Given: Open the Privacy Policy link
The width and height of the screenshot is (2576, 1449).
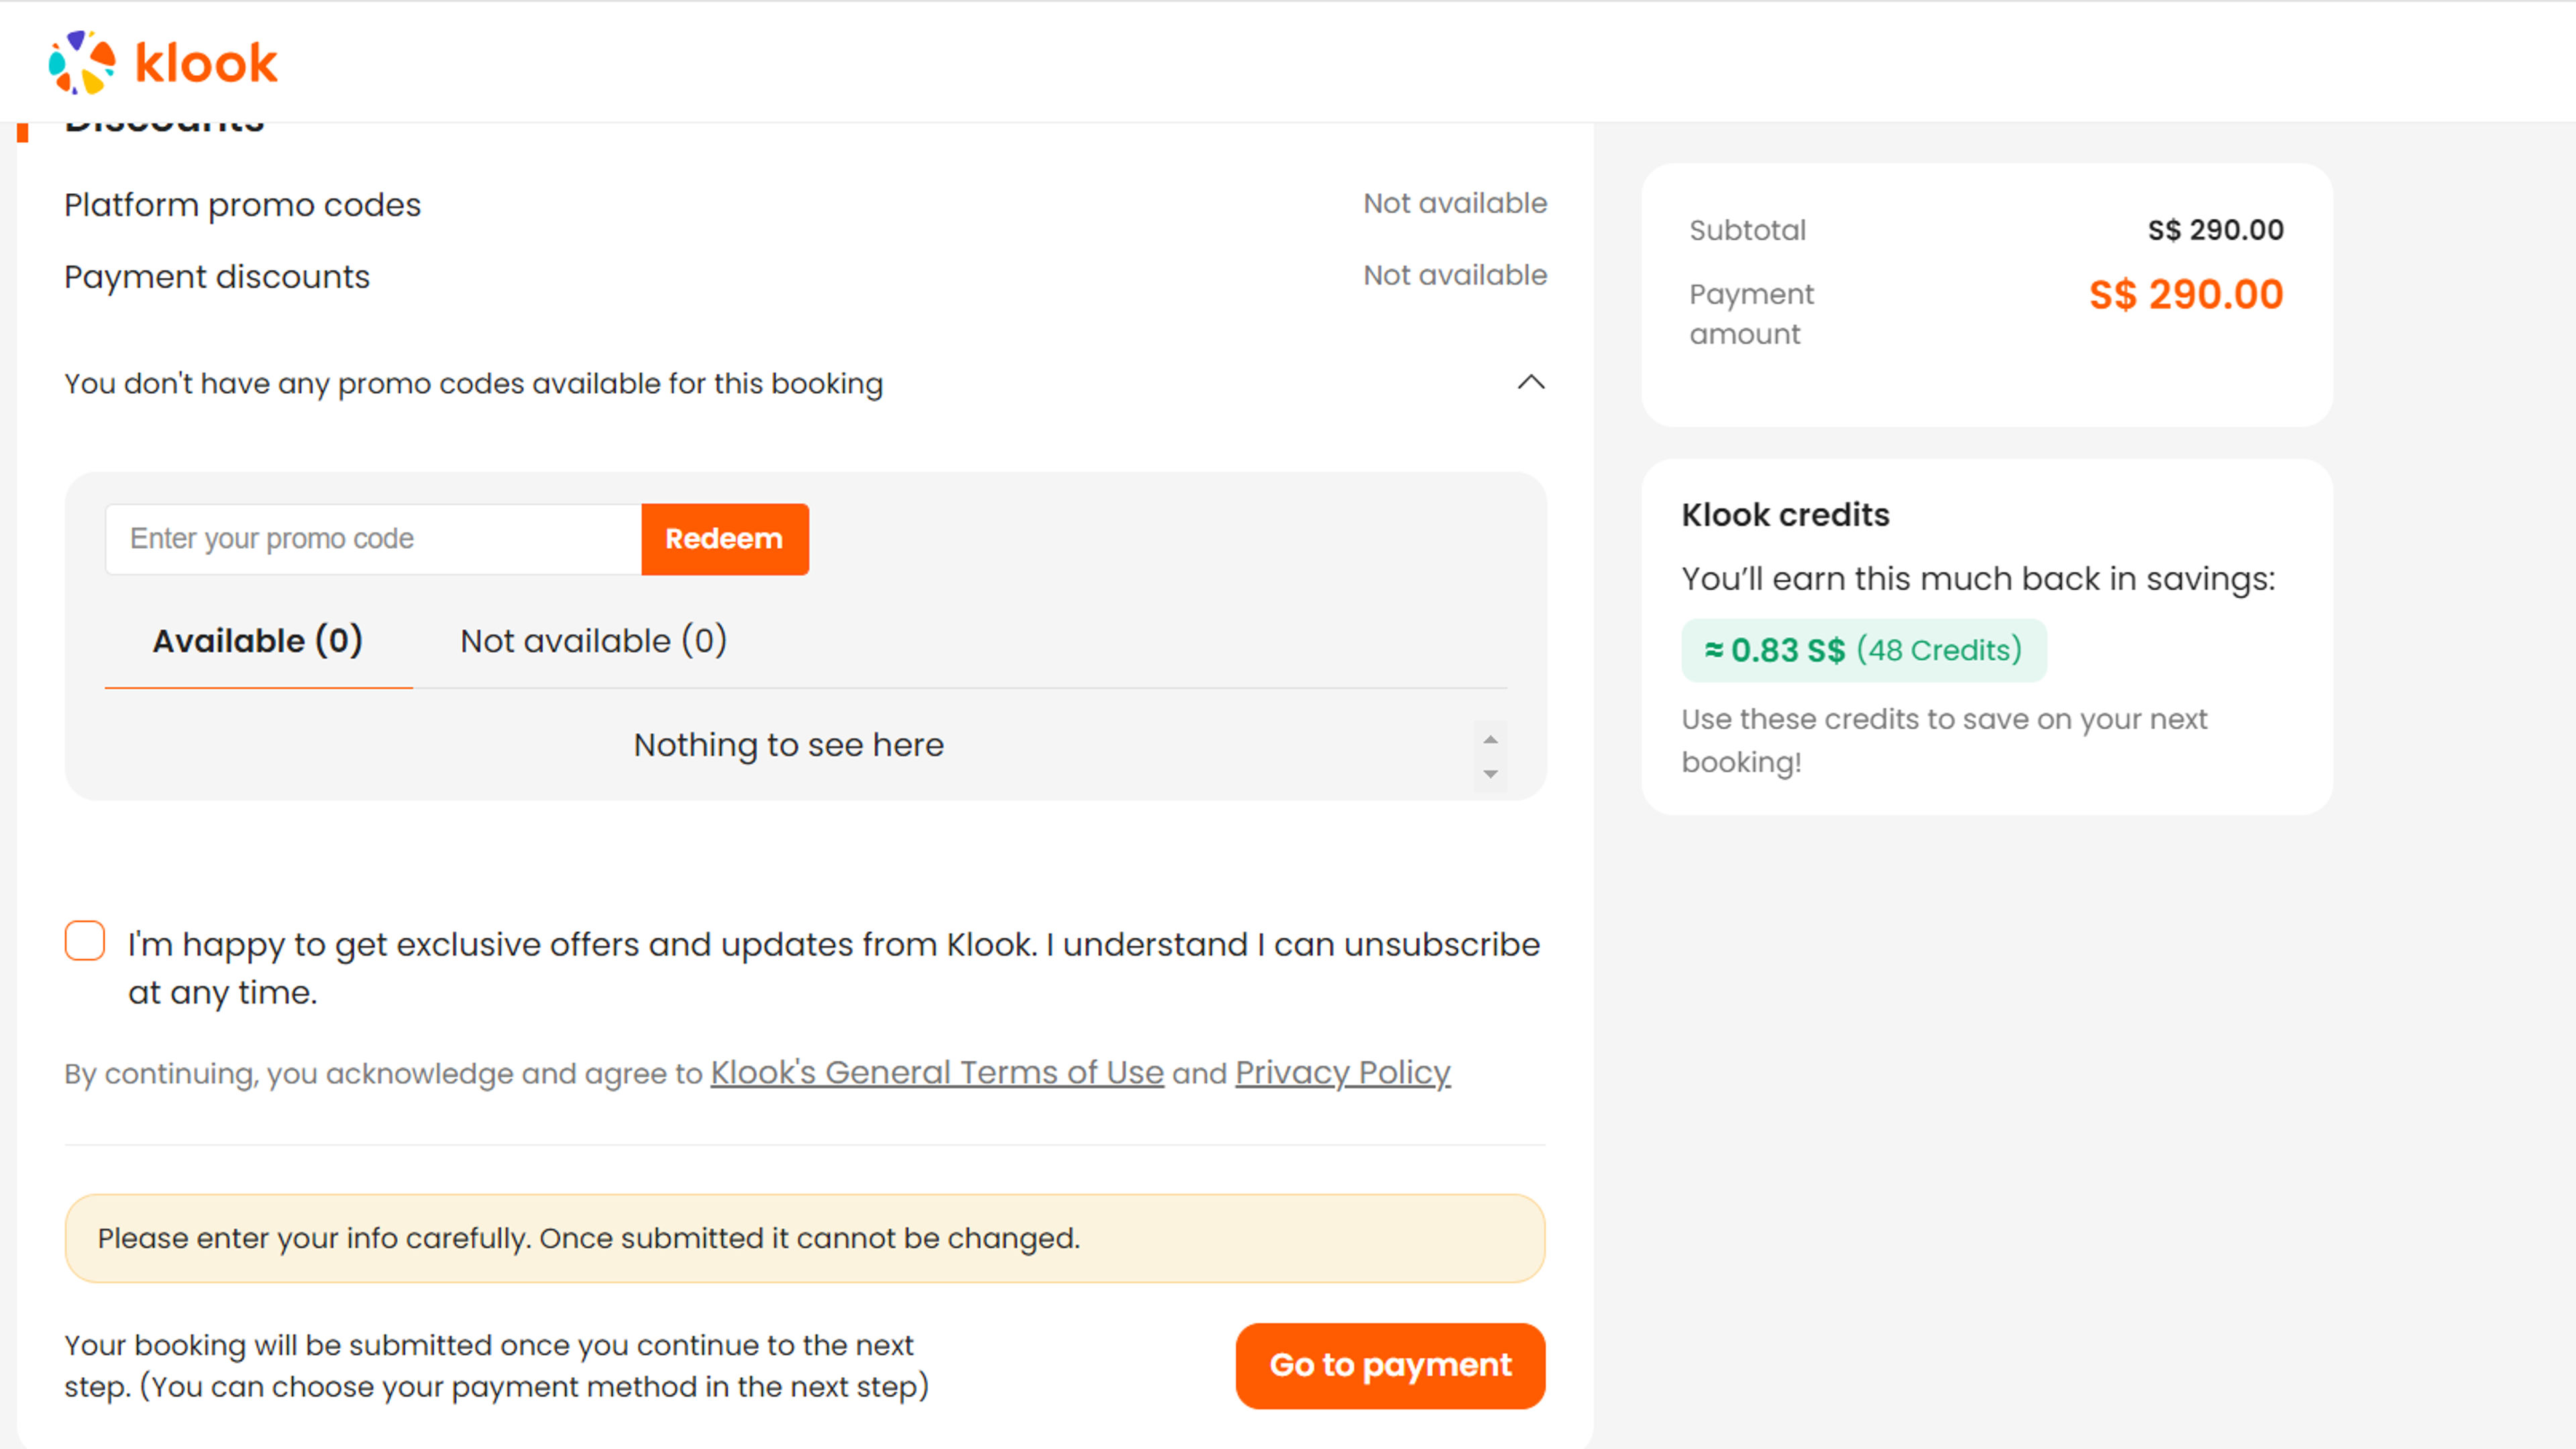Looking at the screenshot, I should pos(1342,1073).
